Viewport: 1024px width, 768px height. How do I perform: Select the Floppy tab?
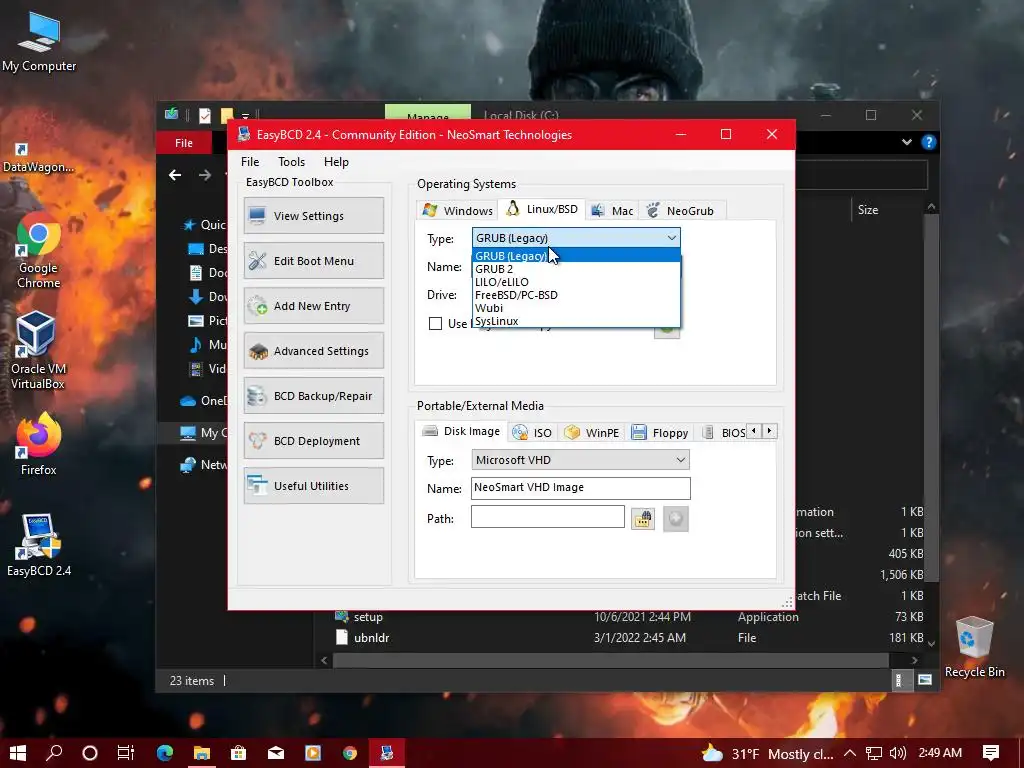[x=660, y=432]
